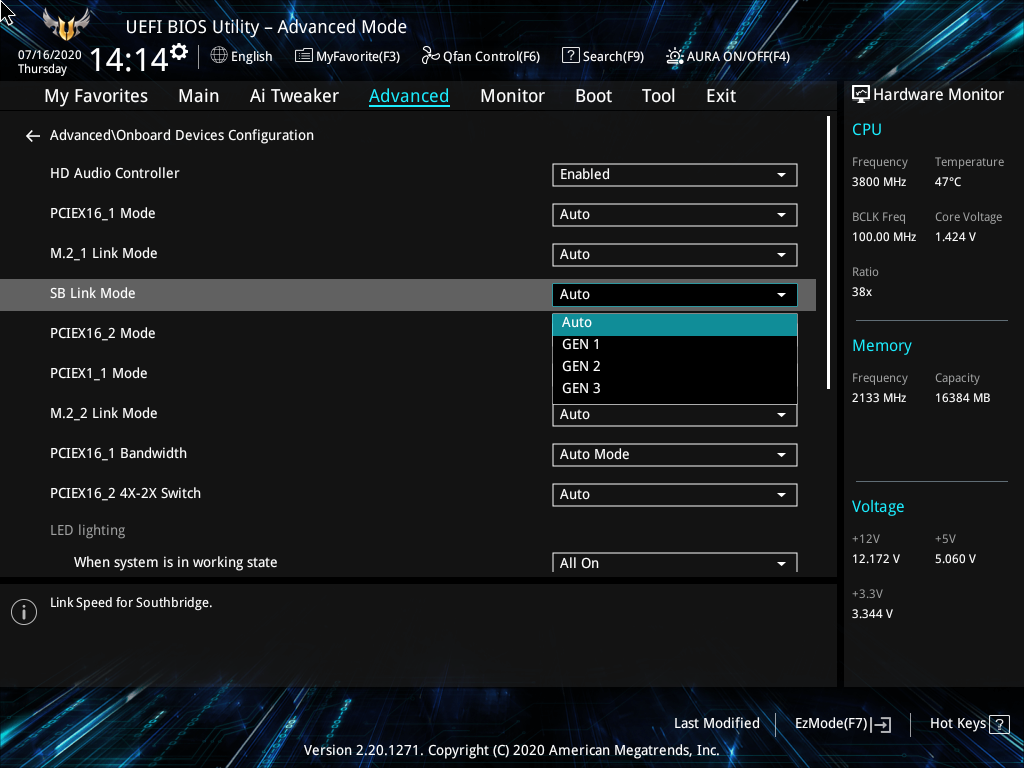Choose GEN 2 in SB Link Mode list

pyautogui.click(x=675, y=366)
